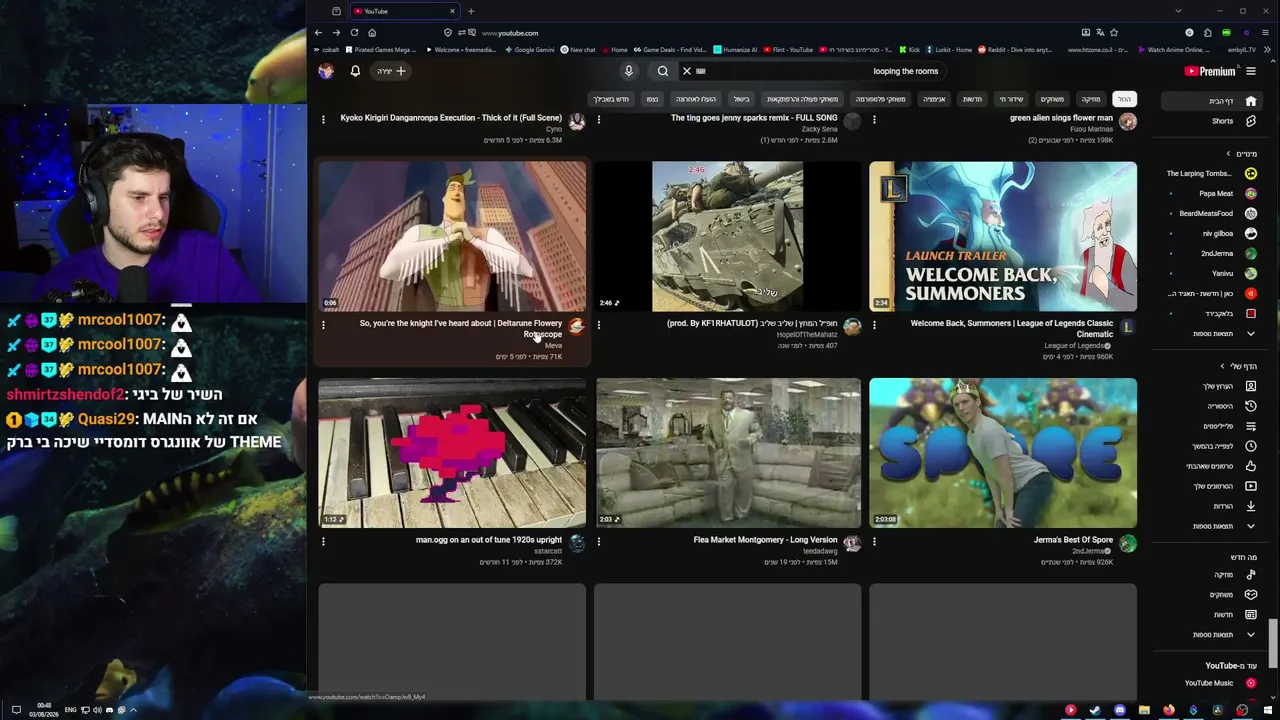Open the options menu for the Welcome Back, Summoners video
The height and width of the screenshot is (720, 1280).
[874, 325]
